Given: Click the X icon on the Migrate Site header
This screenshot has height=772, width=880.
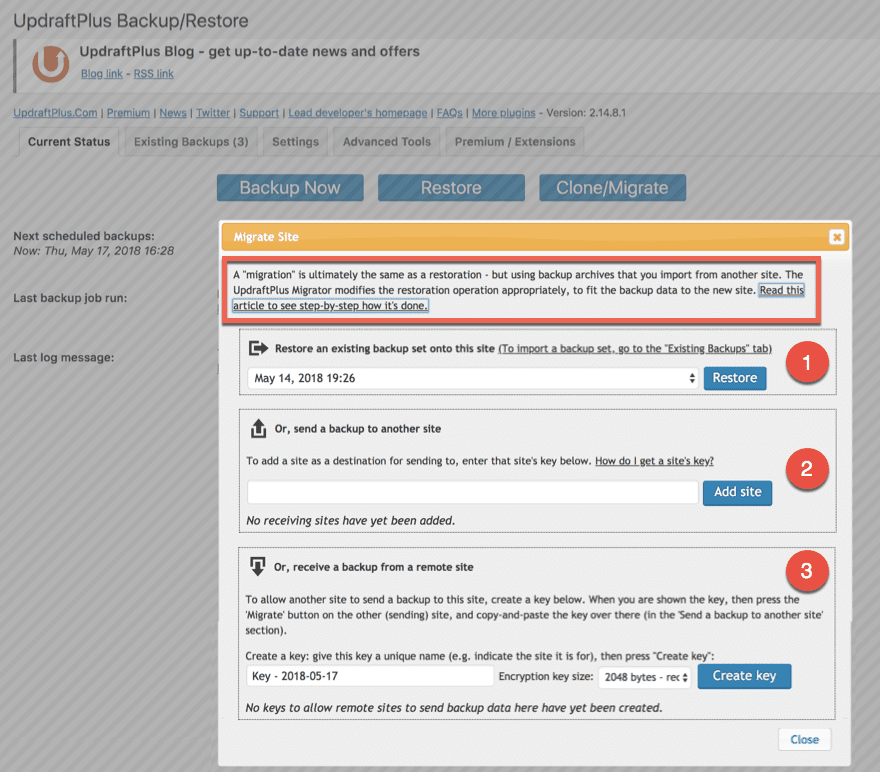Looking at the screenshot, I should tap(837, 237).
